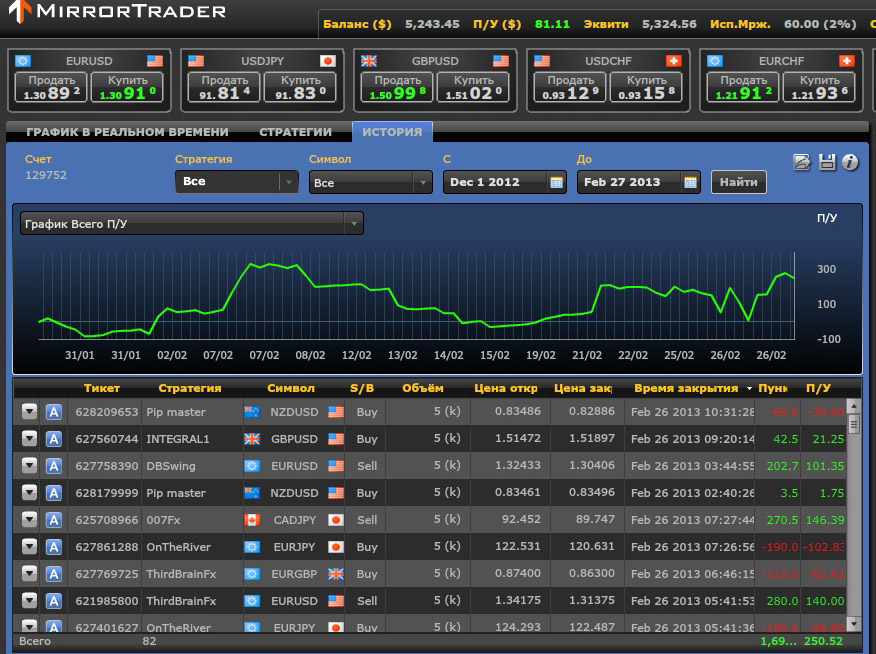Click Продать on GBPUSD
Image resolution: width=876 pixels, height=654 pixels.
[398, 87]
